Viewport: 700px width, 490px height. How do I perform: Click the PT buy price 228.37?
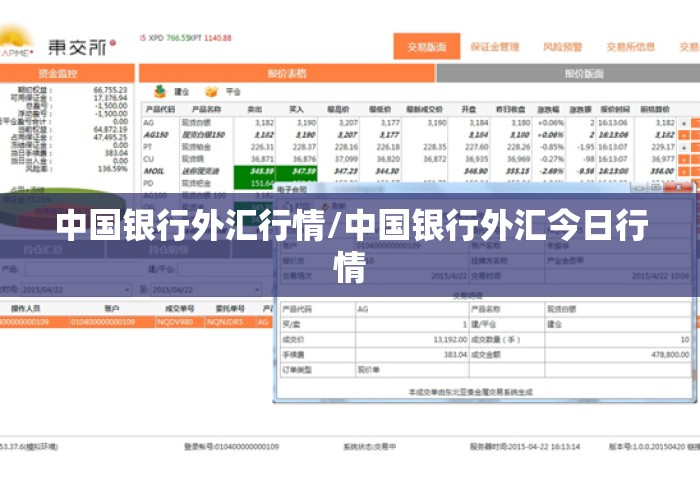pyautogui.click(x=304, y=147)
